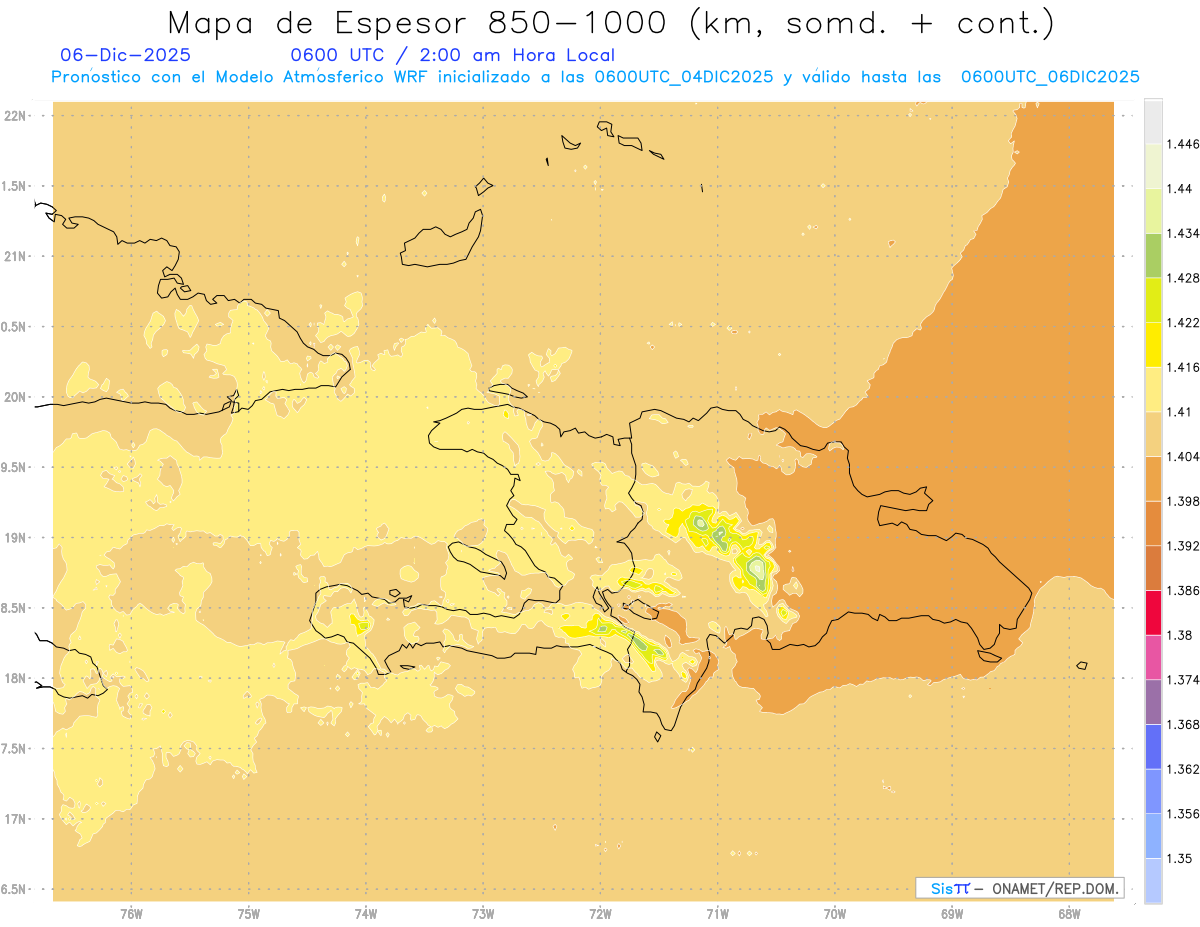Select the orange colorbar segment between 1.398 and 1.404
Screen dimensions: 1200x927
[x=1153, y=479]
